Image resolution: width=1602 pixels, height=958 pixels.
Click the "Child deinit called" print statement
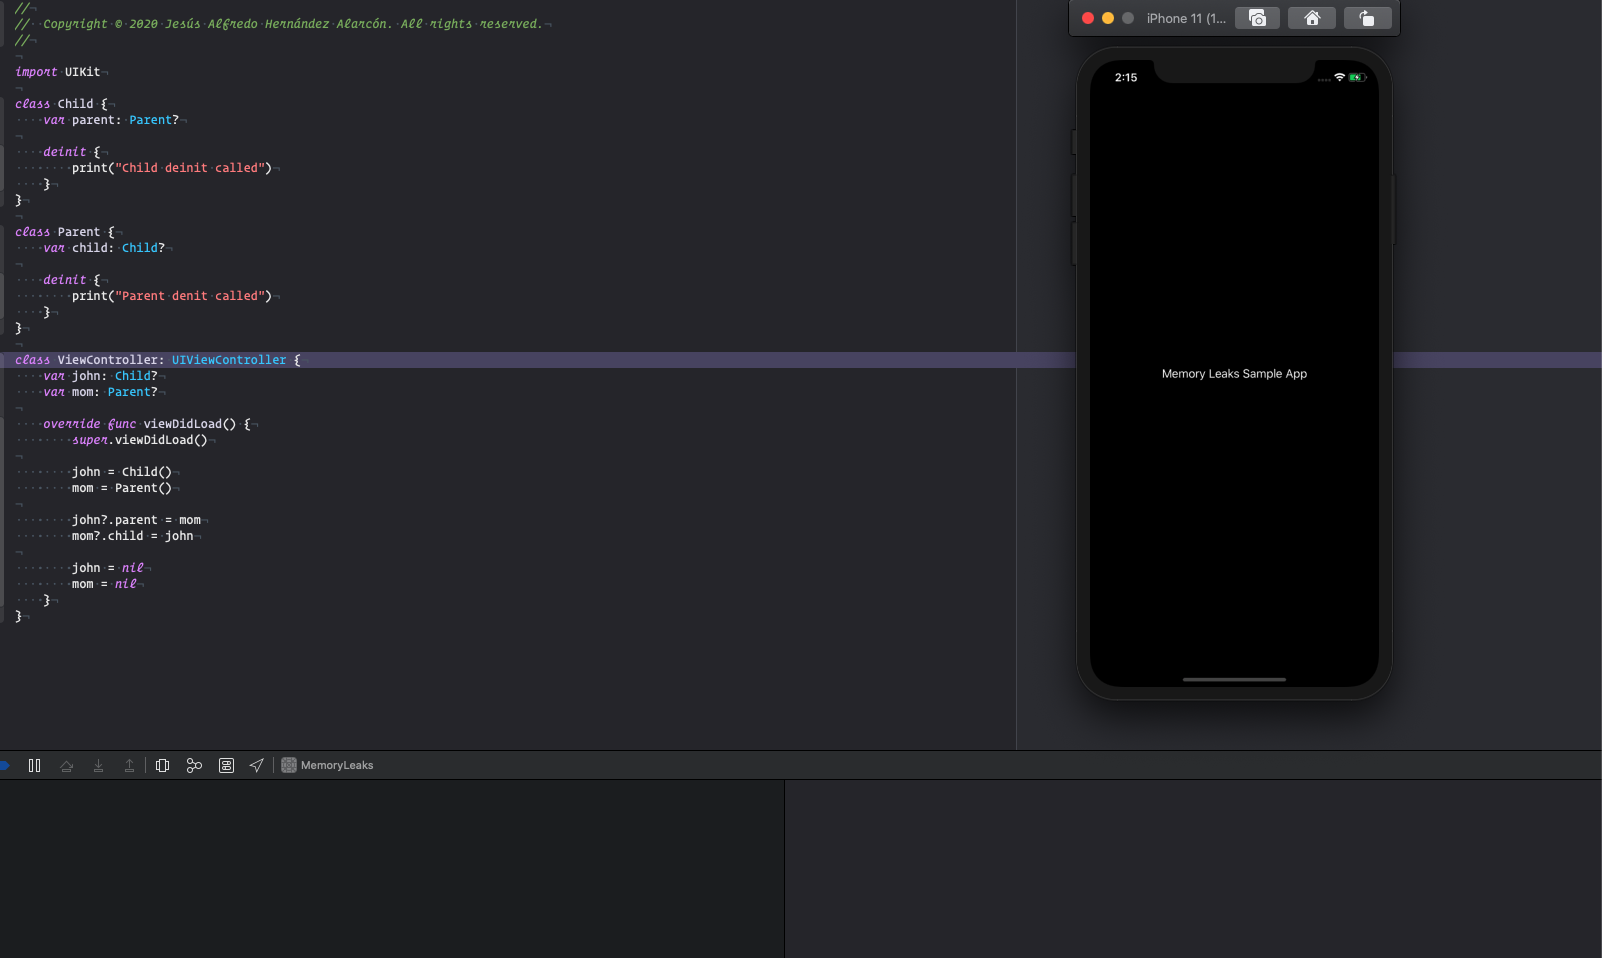[172, 168]
